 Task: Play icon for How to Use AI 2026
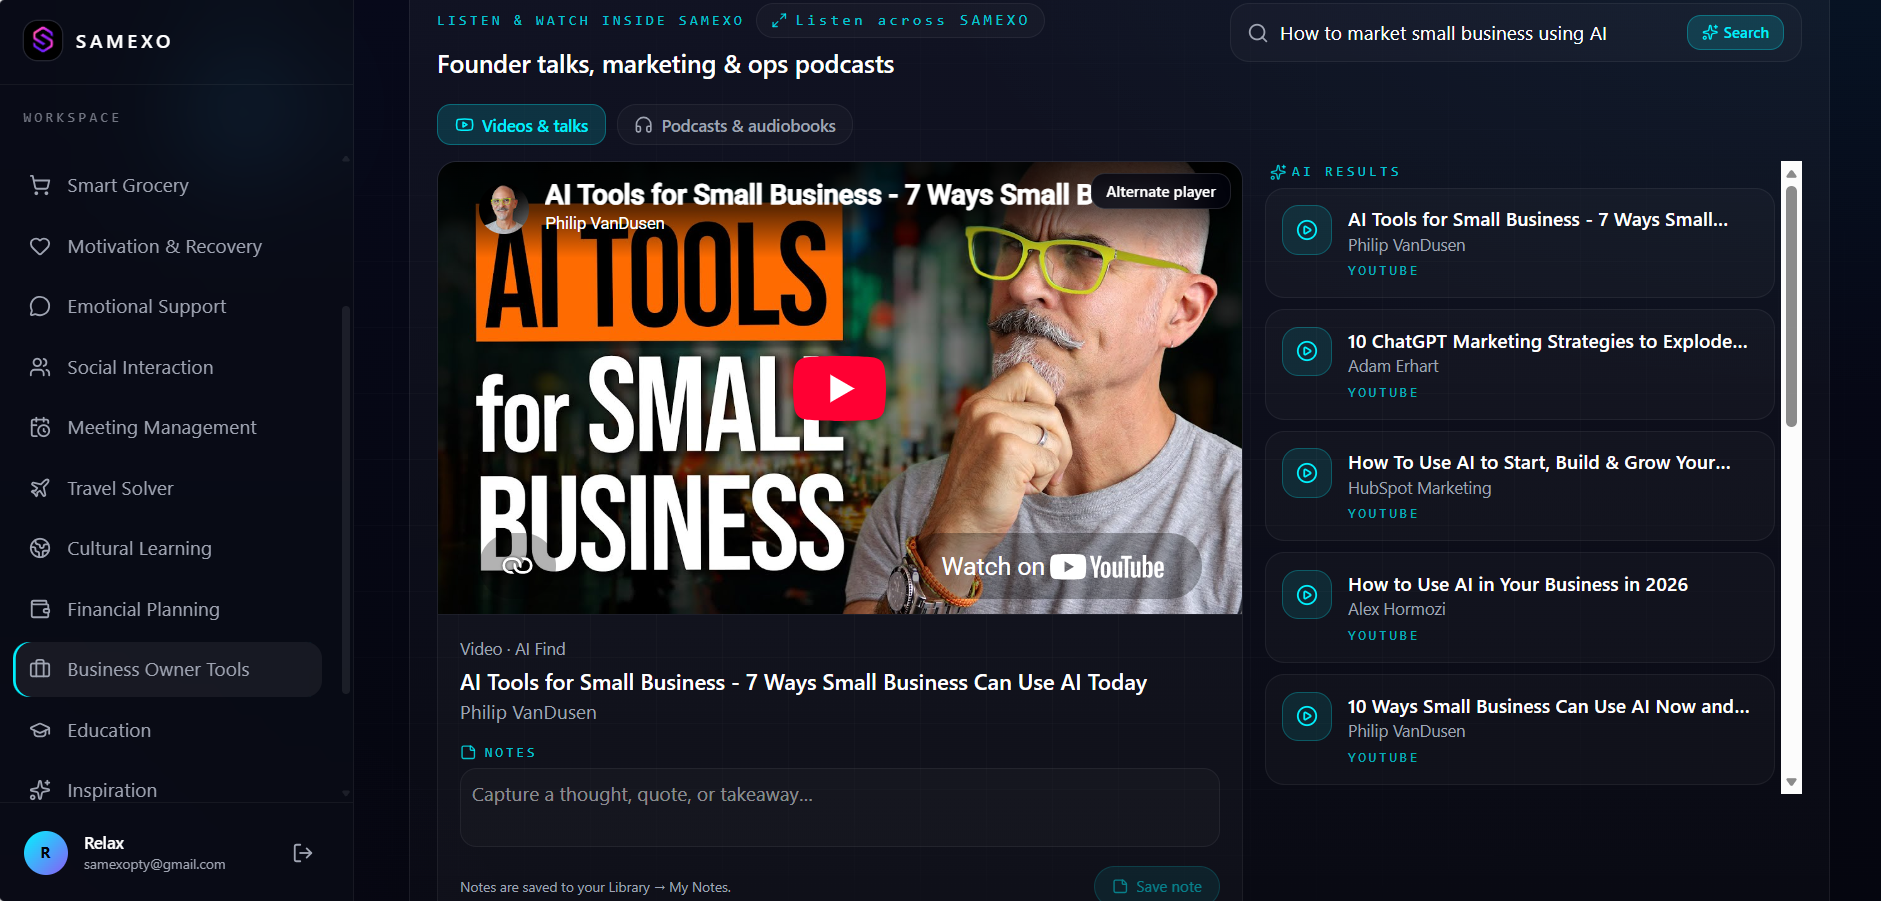[1307, 595]
